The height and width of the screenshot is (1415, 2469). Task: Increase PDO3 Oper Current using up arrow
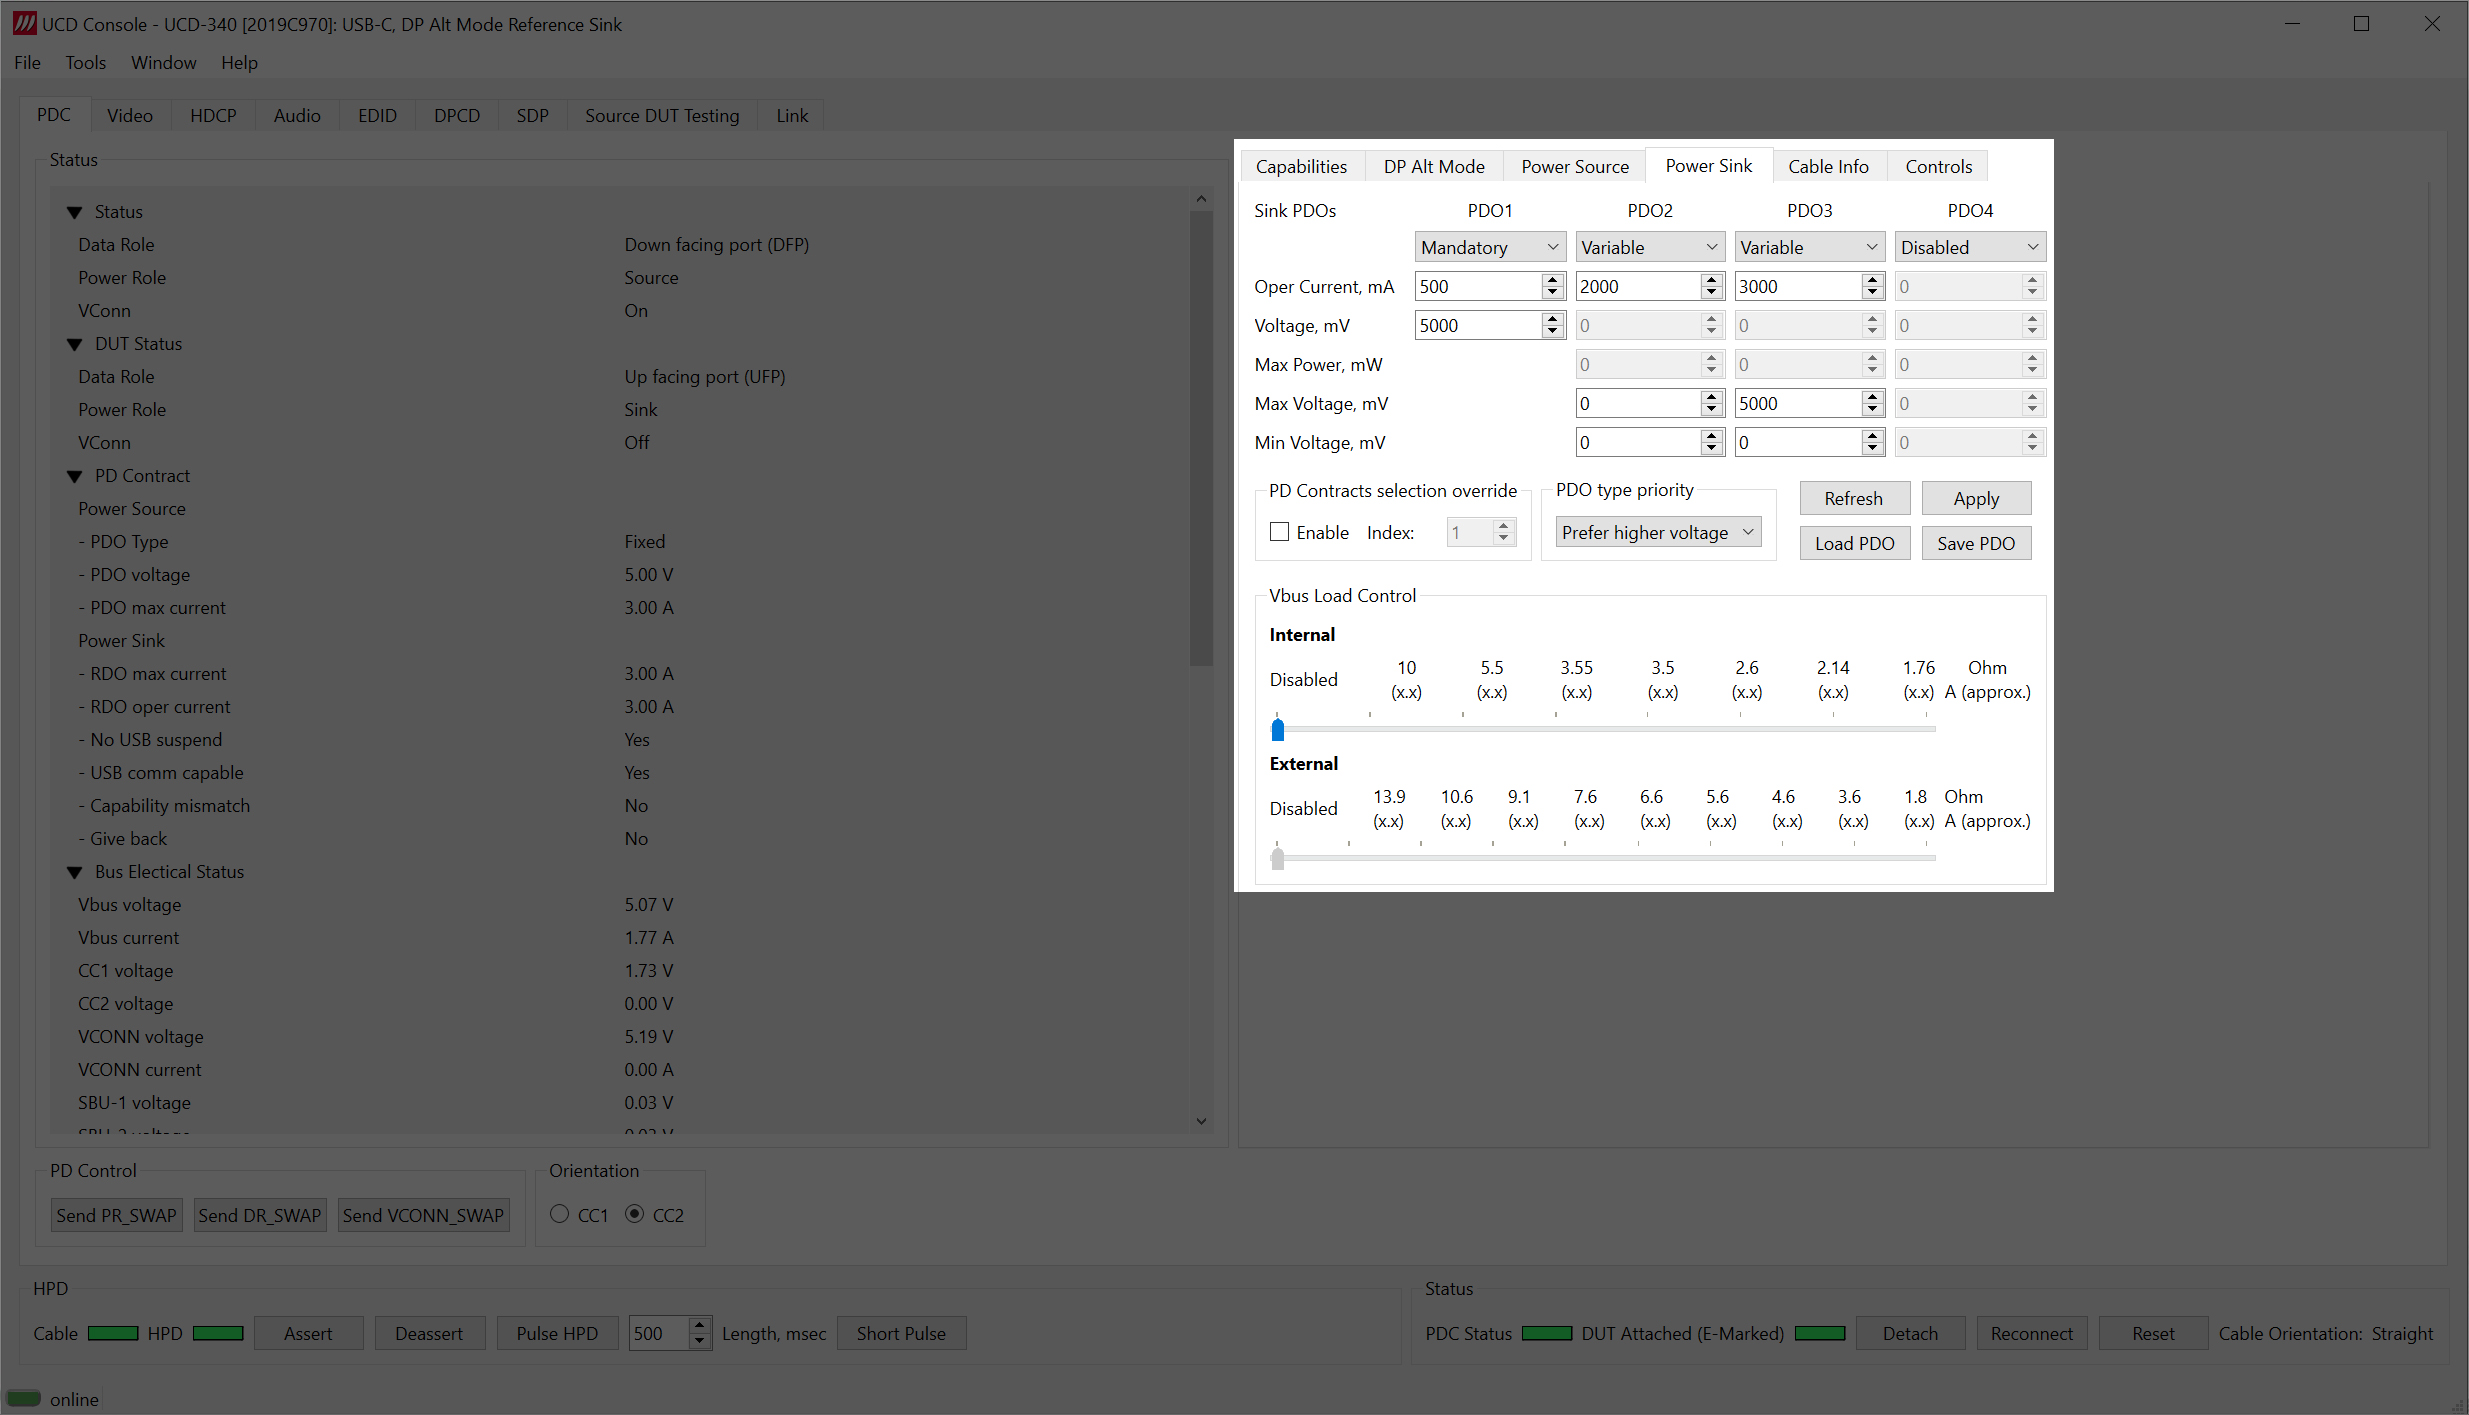point(1872,280)
